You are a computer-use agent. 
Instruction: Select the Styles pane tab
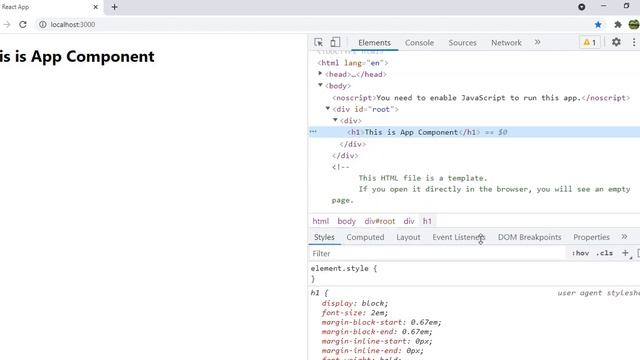pyautogui.click(x=324, y=237)
